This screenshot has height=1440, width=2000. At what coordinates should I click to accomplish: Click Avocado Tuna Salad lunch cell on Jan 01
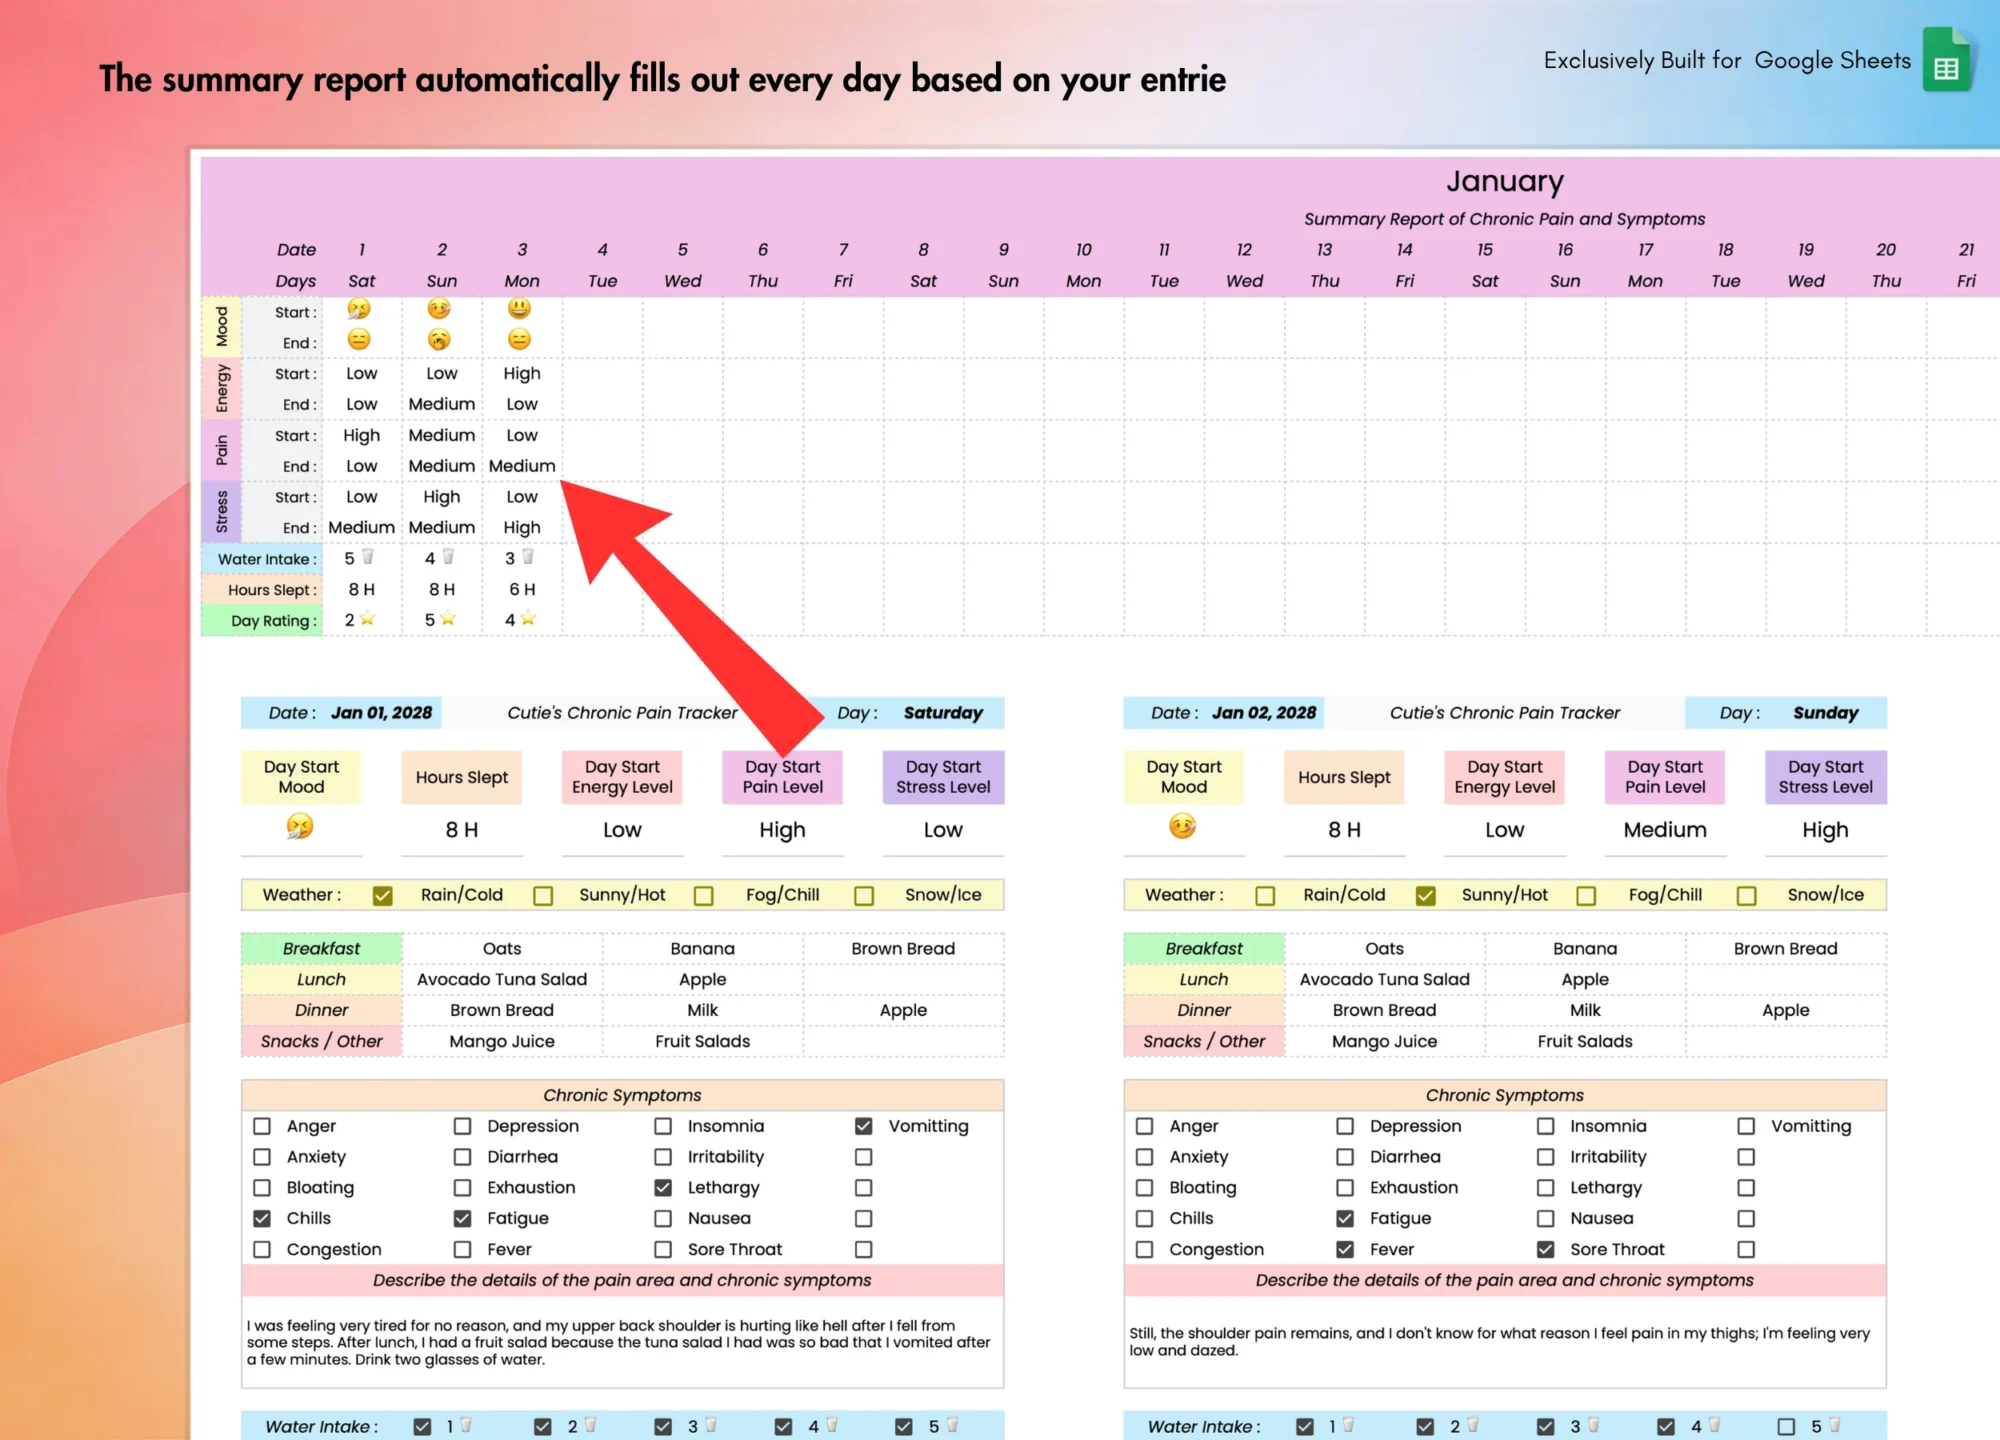point(502,980)
